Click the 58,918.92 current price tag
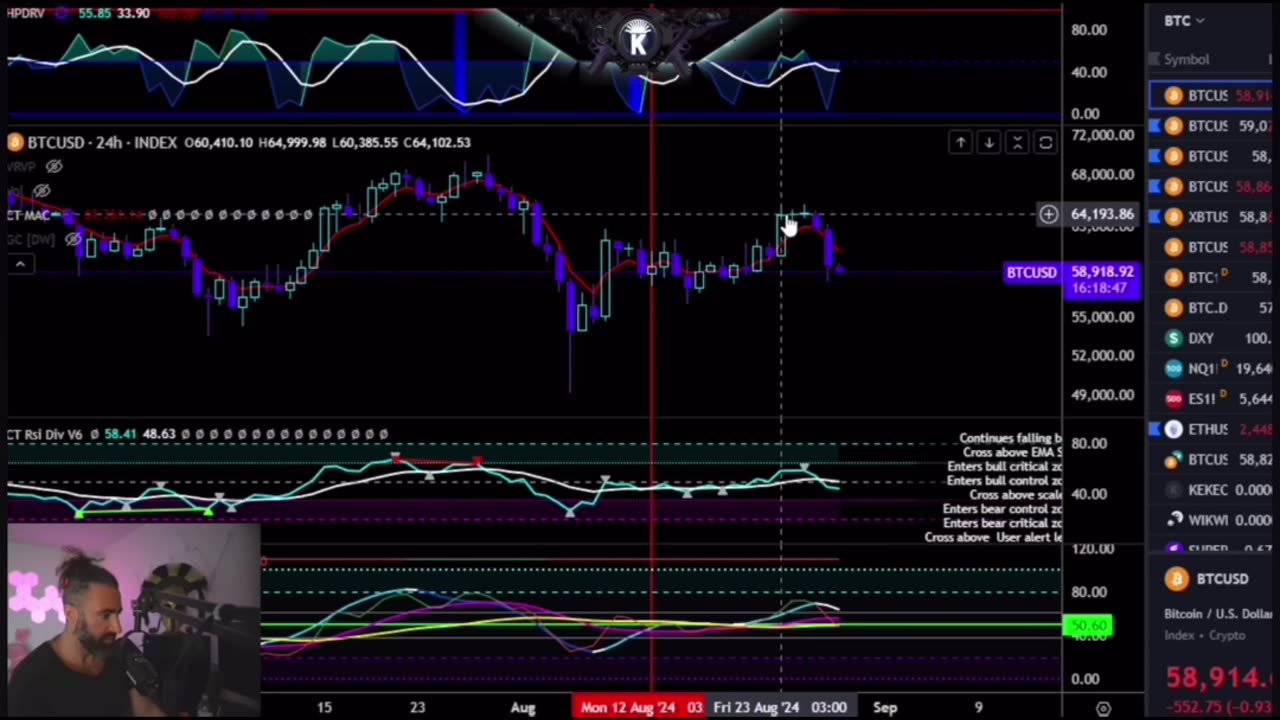Viewport: 1280px width, 720px height. click(1102, 272)
